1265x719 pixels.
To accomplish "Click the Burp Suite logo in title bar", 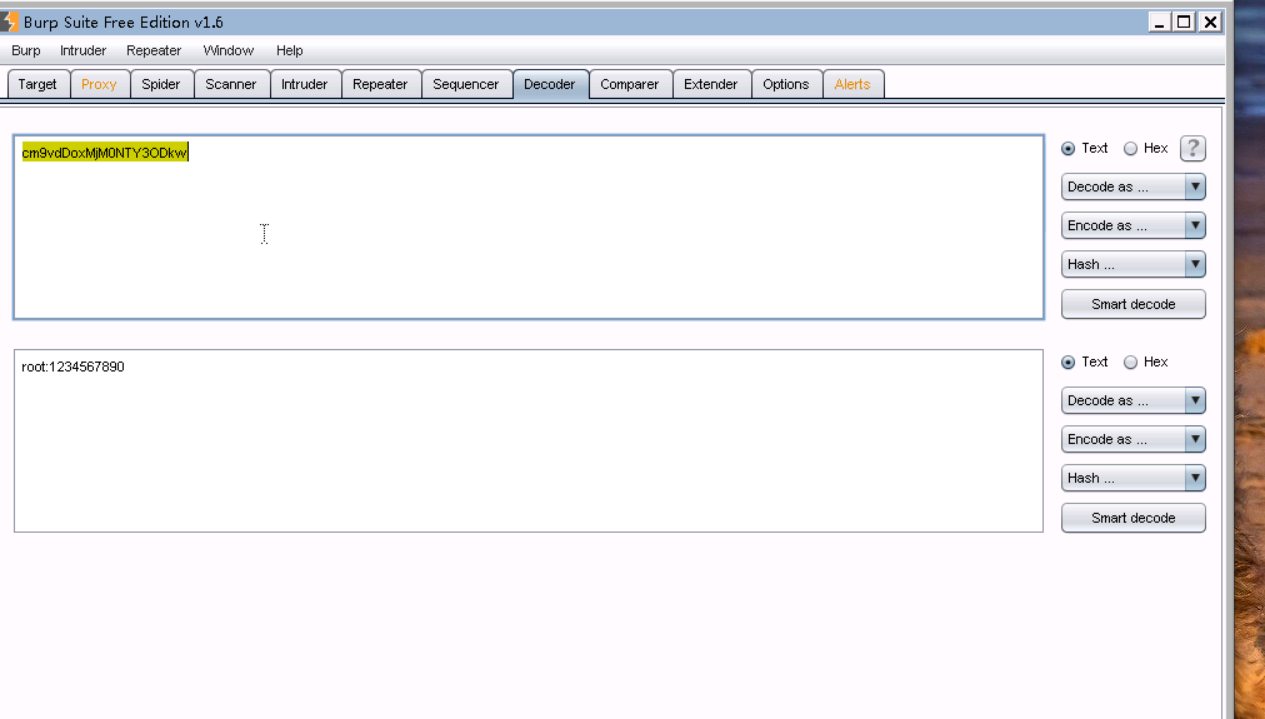I will pyautogui.click(x=9, y=22).
